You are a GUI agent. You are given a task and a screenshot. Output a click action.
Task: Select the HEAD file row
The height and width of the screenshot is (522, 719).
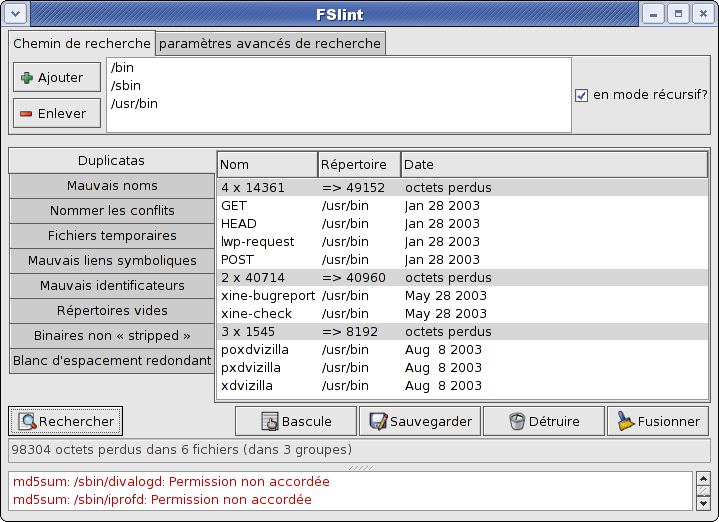(462, 223)
